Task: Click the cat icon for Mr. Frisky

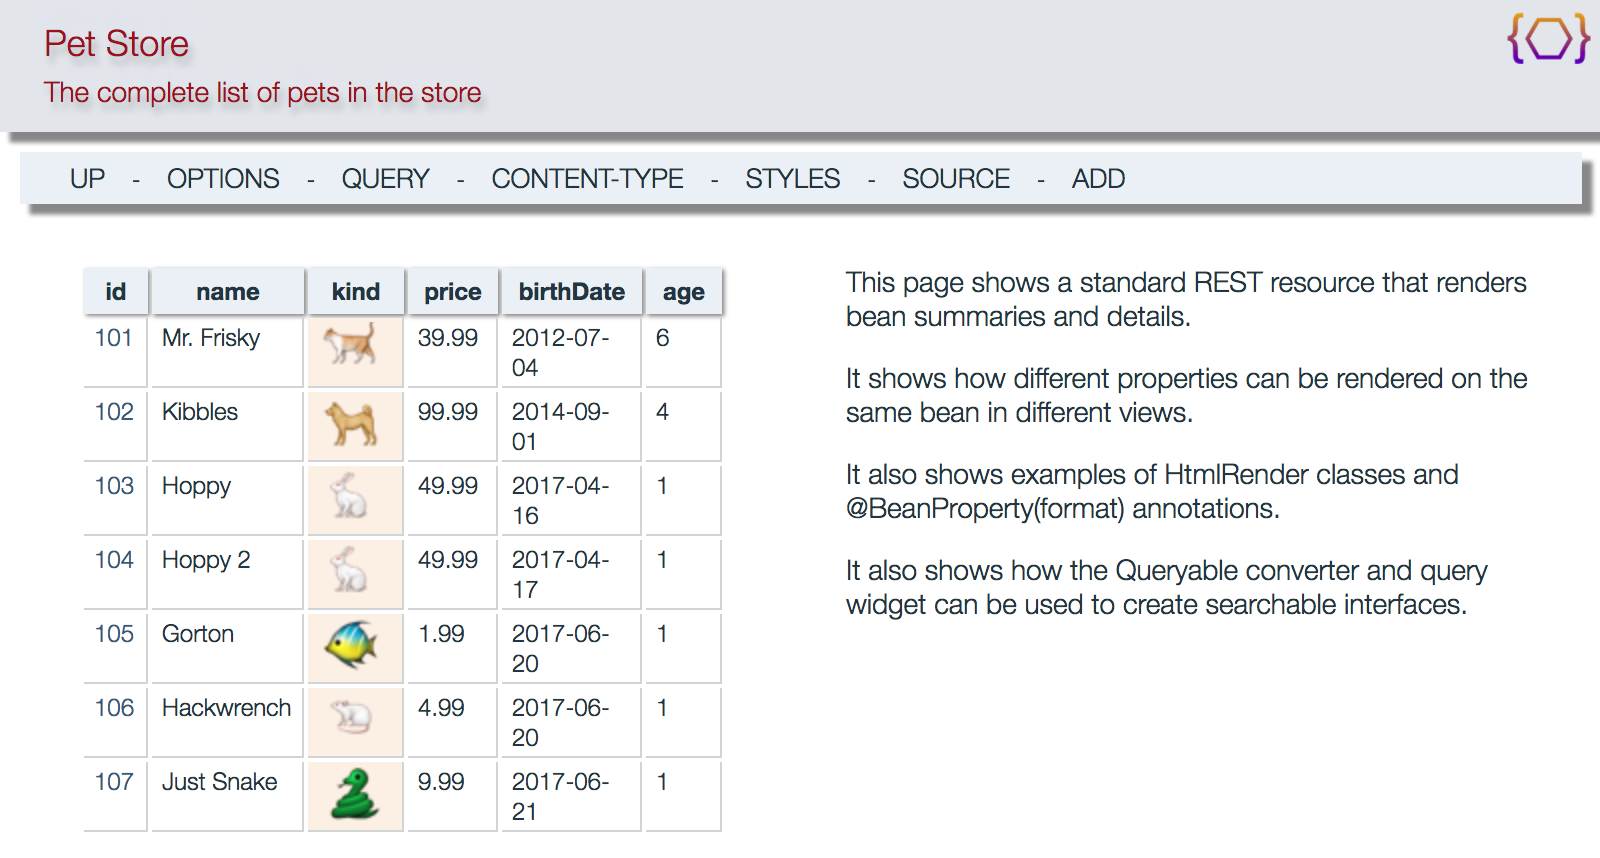Action: (351, 344)
